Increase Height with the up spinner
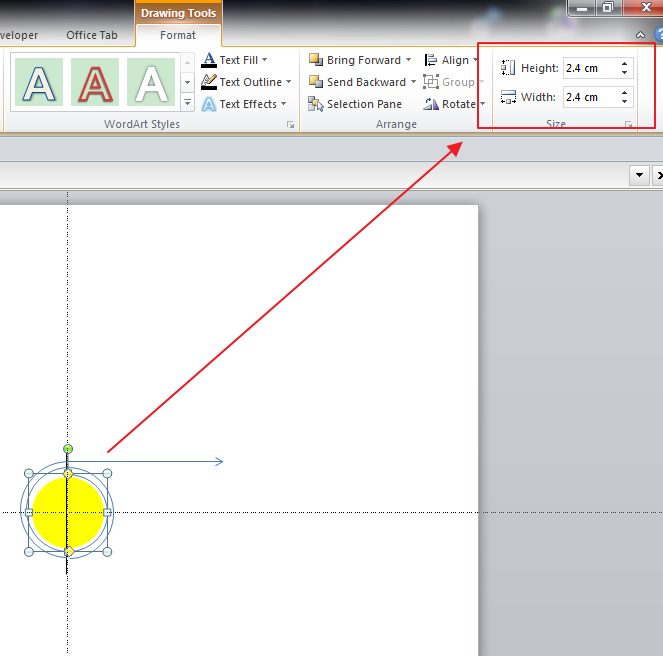Image resolution: width=663 pixels, height=656 pixels. click(625, 64)
